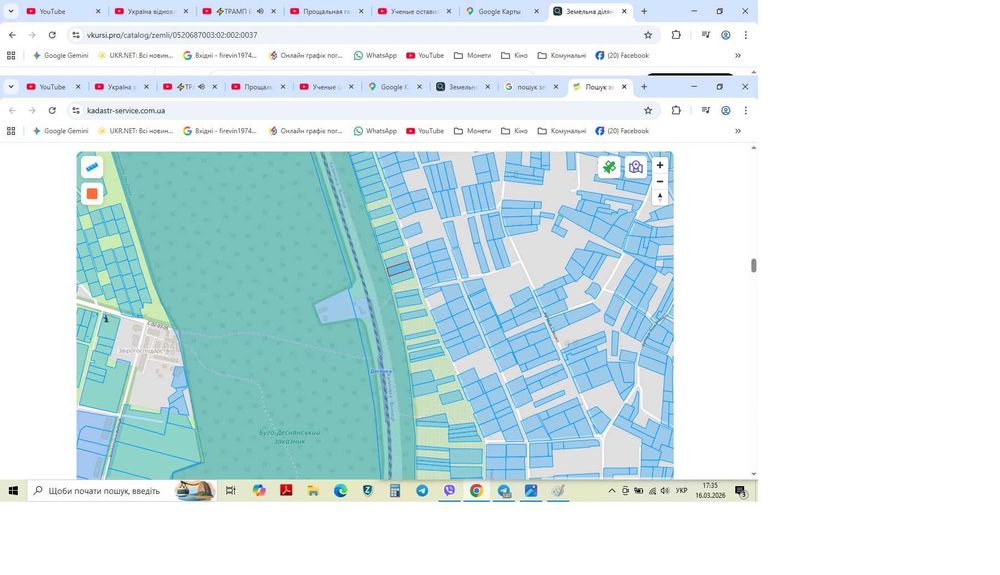Open WhatsApp bookmark in front window
This screenshot has height=575, width=1000.
(376, 131)
